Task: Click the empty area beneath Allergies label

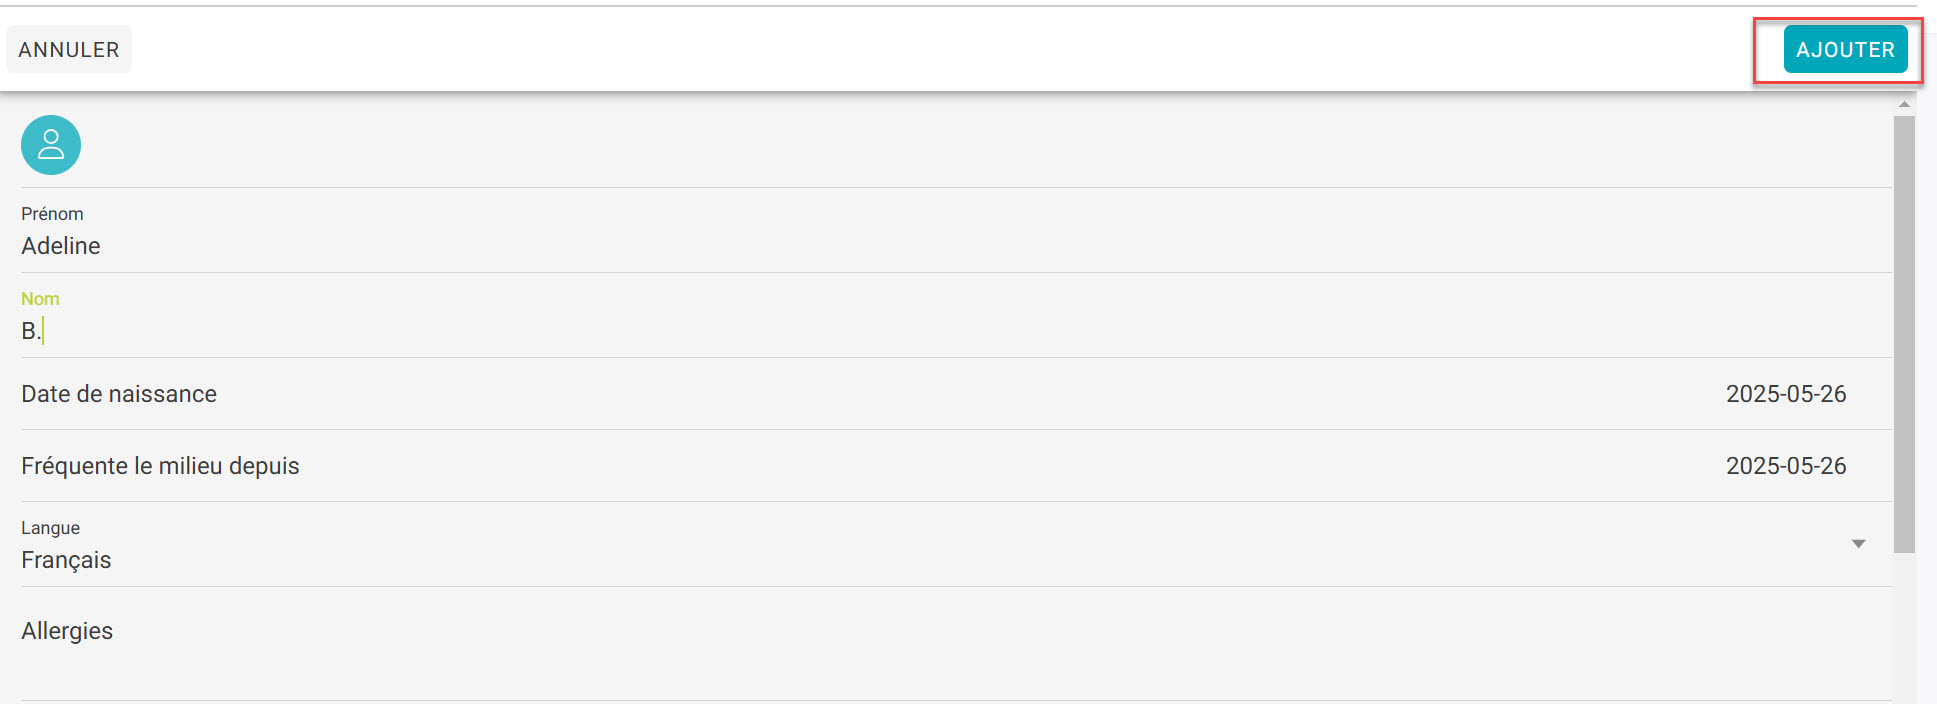Action: [956, 674]
